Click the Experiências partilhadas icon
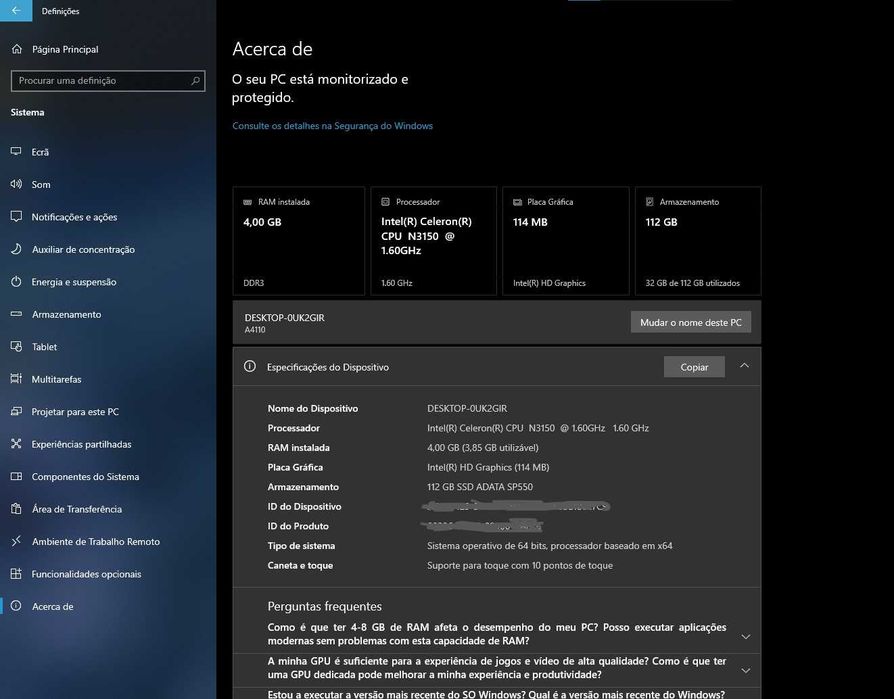 pos(16,444)
